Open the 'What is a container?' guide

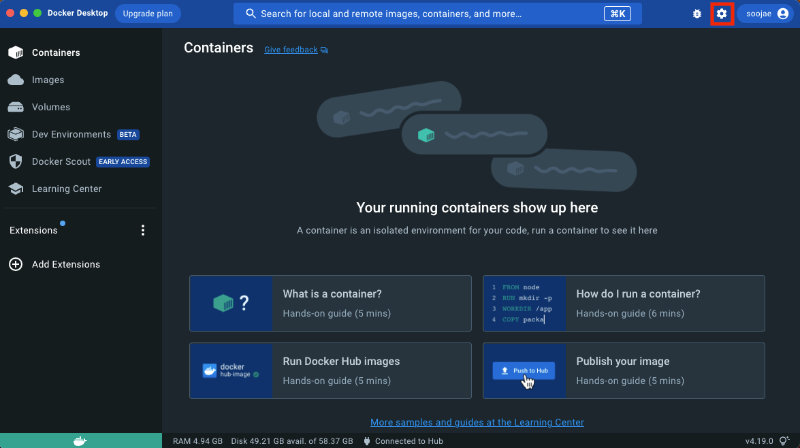click(331, 304)
